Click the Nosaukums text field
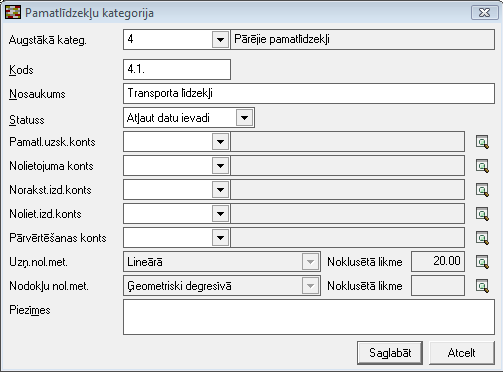This screenshot has height=373, width=503. [x=309, y=93]
